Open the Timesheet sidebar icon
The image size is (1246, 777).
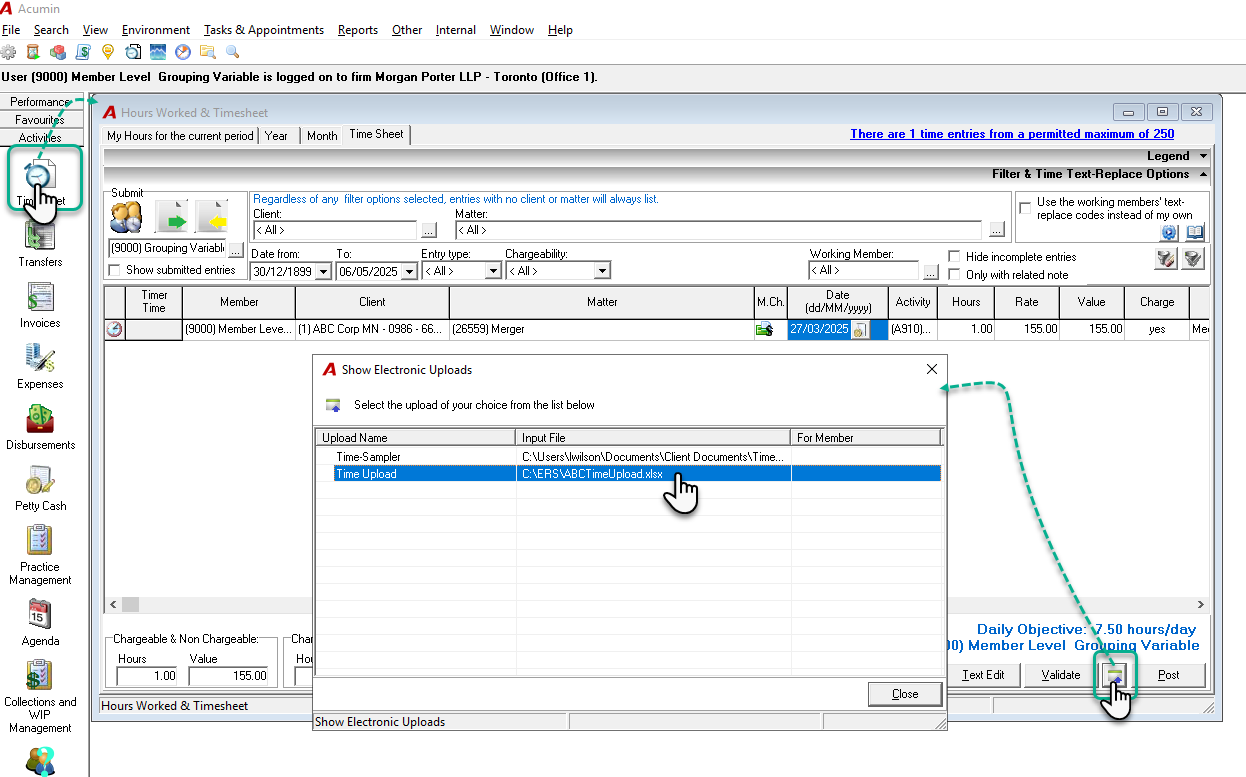tap(40, 176)
